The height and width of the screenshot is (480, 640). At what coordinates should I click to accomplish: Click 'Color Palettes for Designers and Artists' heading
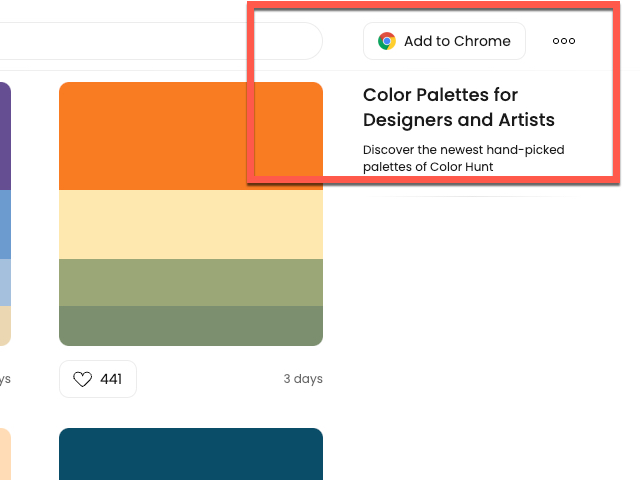(459, 107)
